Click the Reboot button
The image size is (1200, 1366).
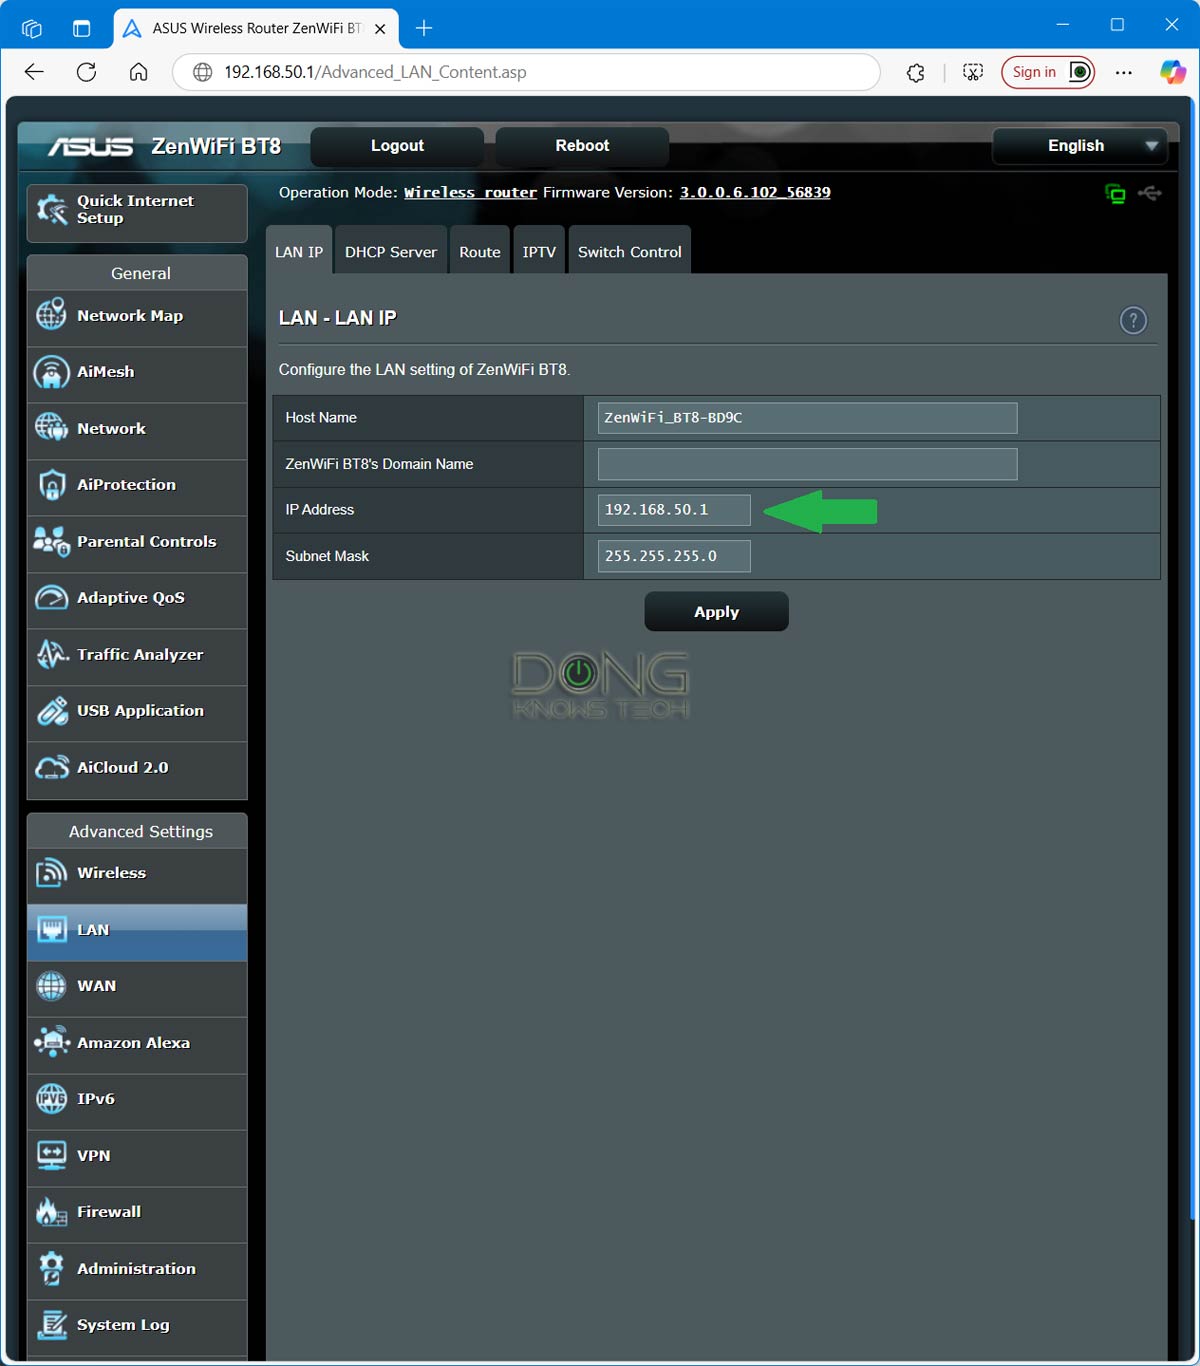point(582,146)
